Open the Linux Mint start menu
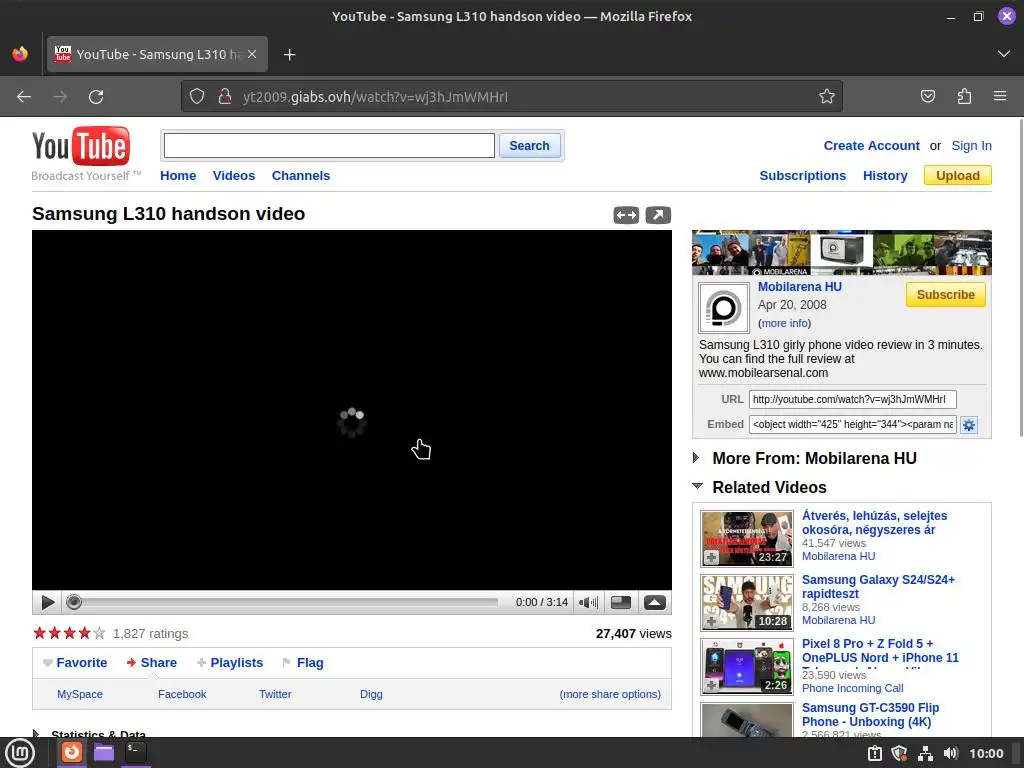The height and width of the screenshot is (768, 1024). (20, 752)
